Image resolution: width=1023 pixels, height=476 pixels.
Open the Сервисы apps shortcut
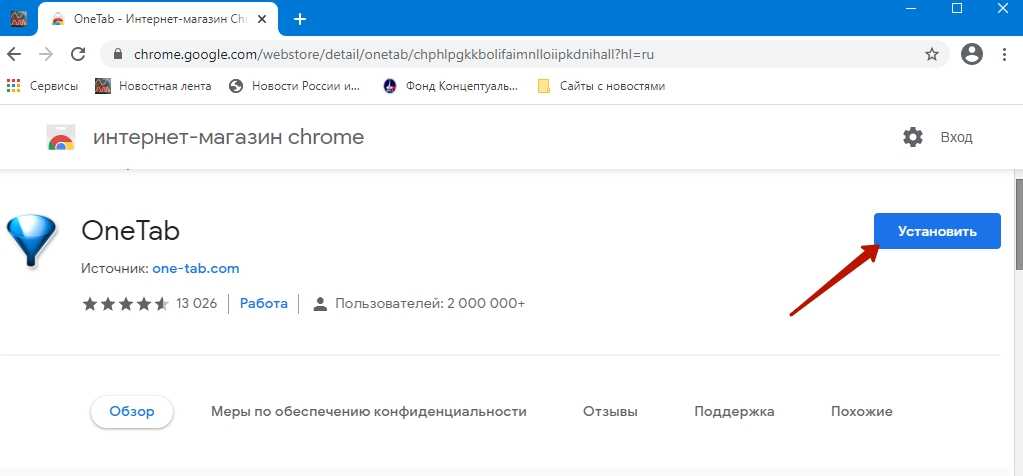tap(42, 86)
